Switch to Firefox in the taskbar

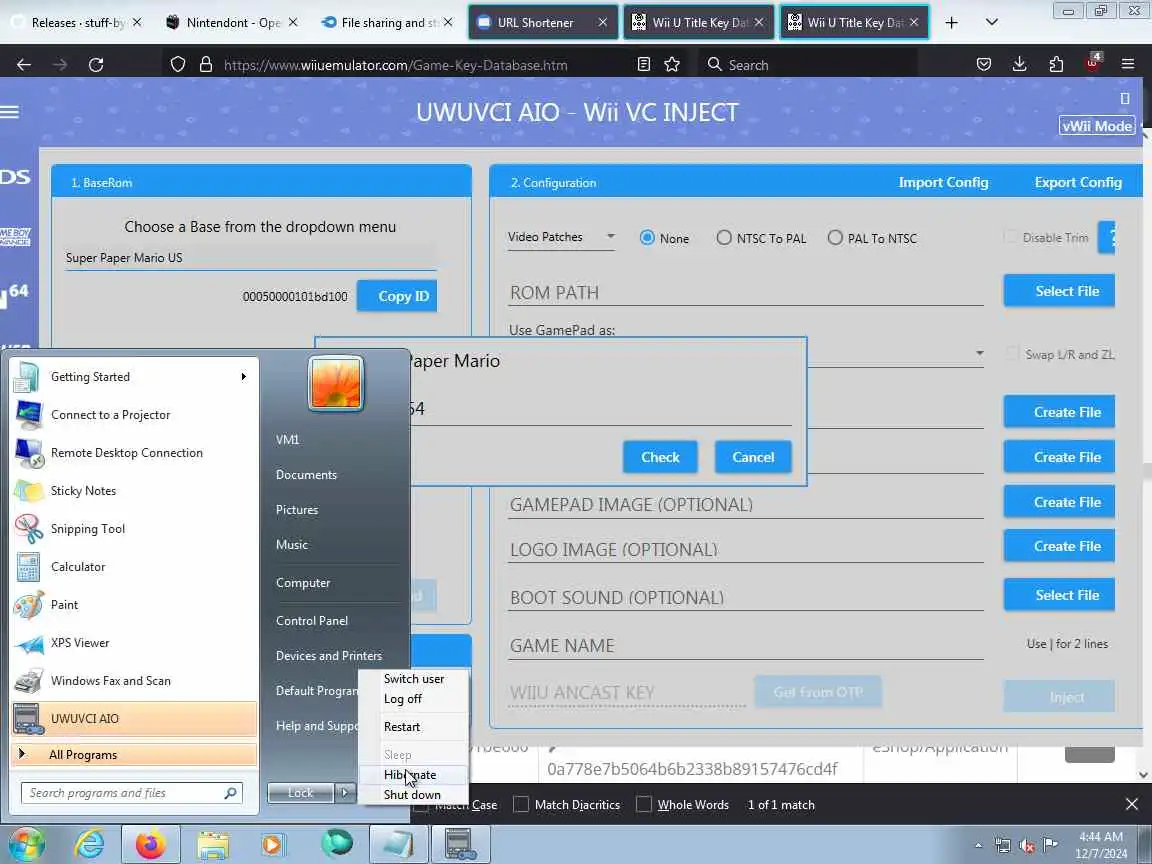[x=151, y=844]
